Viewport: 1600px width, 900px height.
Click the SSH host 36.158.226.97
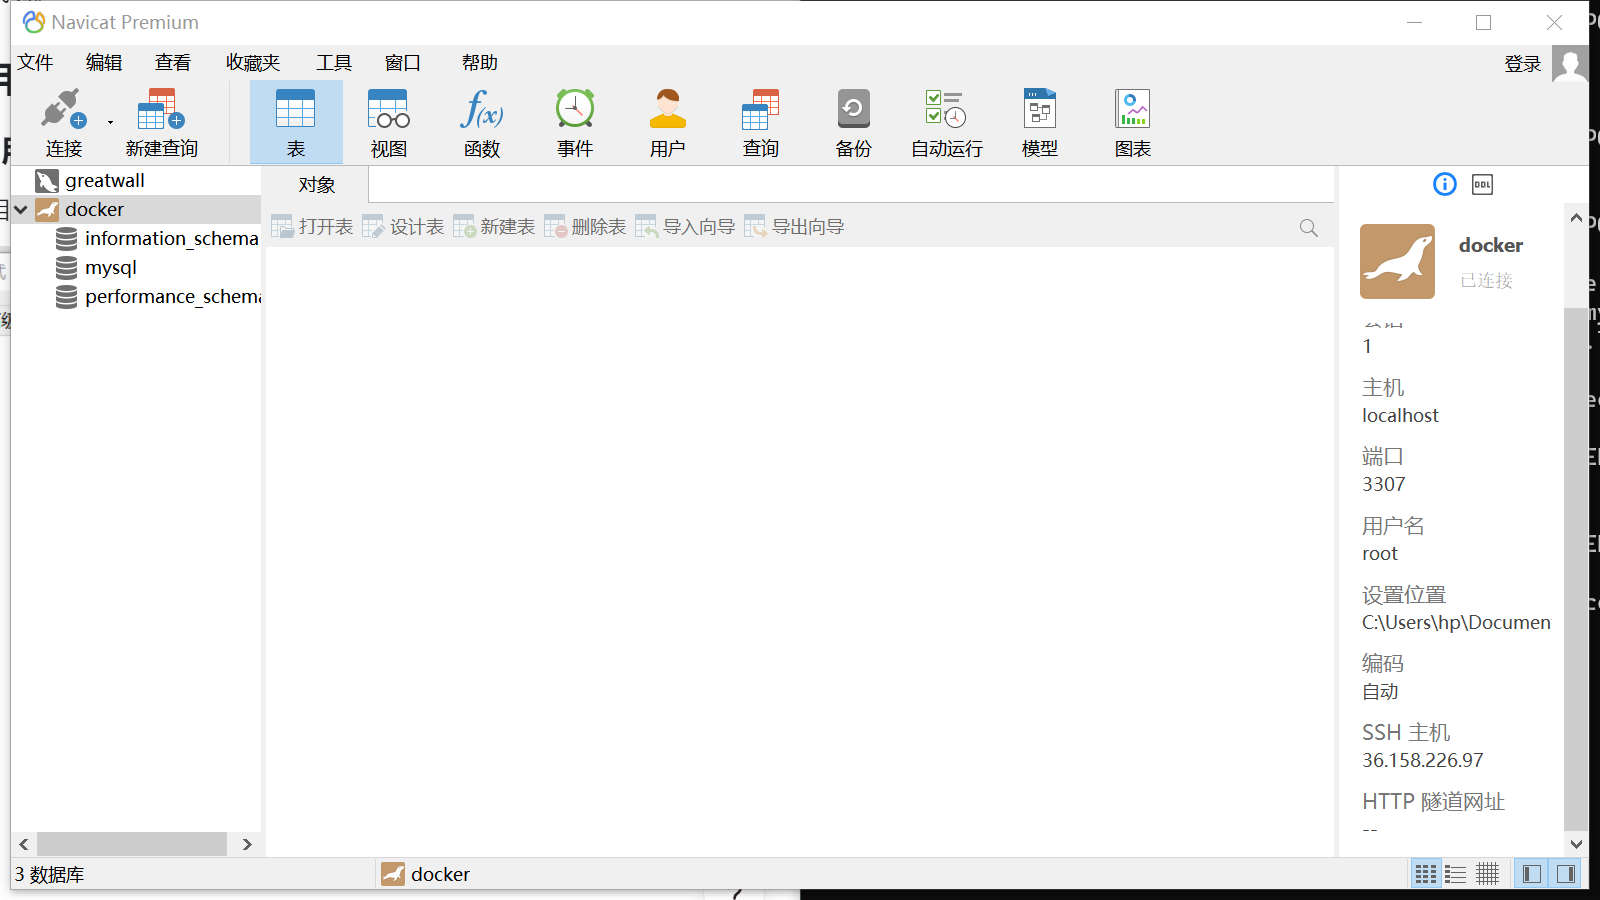[1422, 761]
